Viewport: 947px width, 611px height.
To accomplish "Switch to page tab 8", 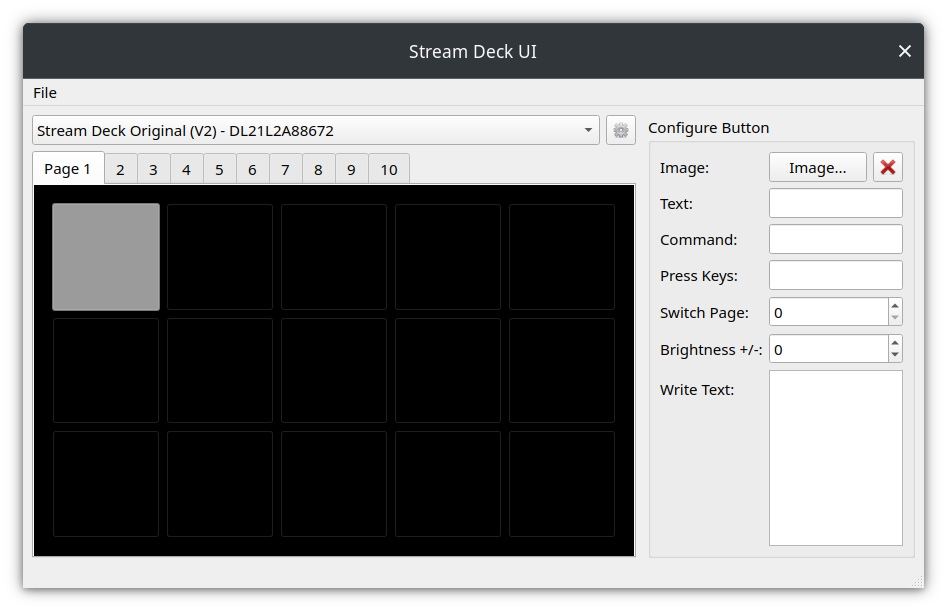I will tap(318, 170).
